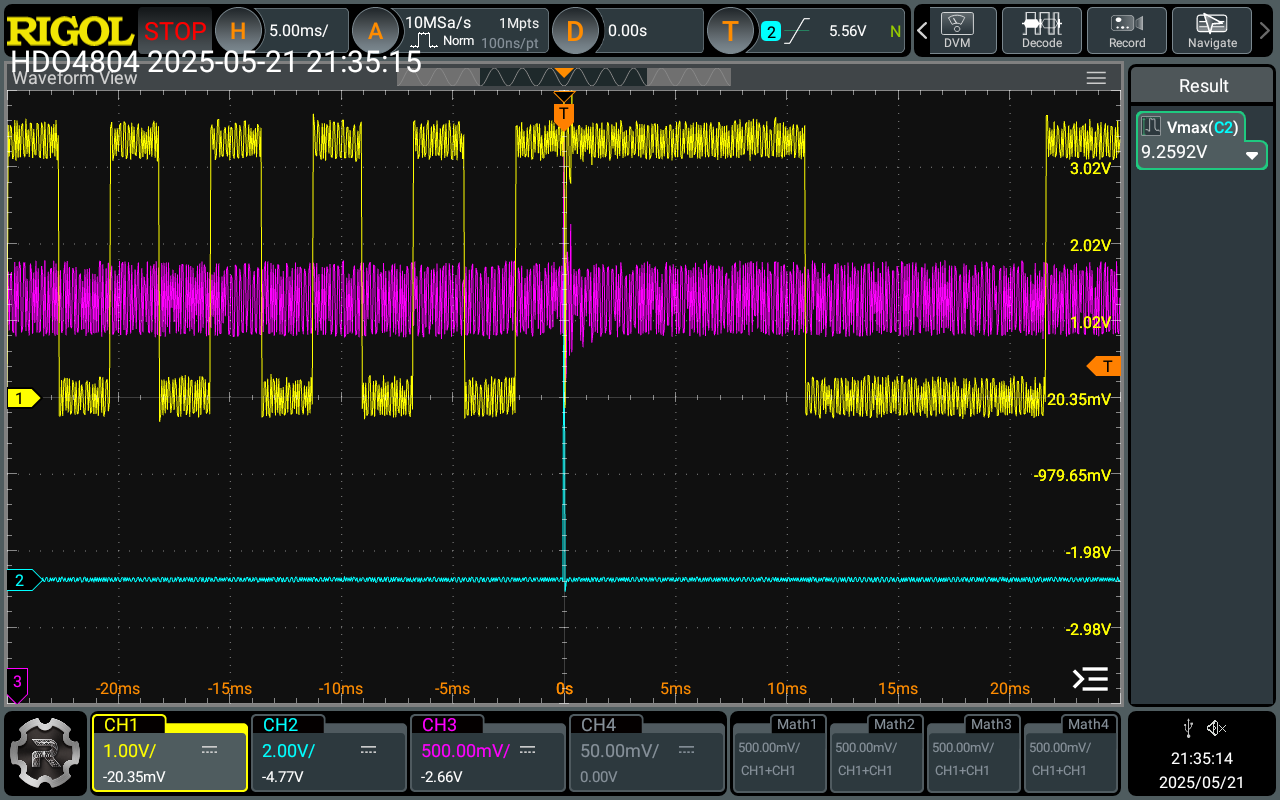The image size is (1280, 800).
Task: Click the trigger level marker on right edge
Action: [1105, 366]
